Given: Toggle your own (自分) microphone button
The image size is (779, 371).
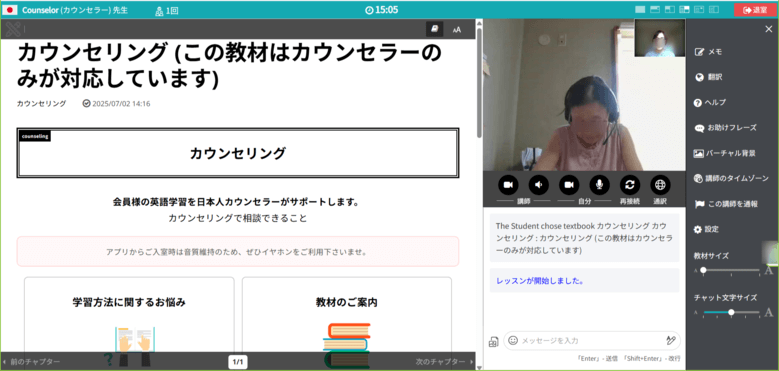Looking at the screenshot, I should coord(599,185).
